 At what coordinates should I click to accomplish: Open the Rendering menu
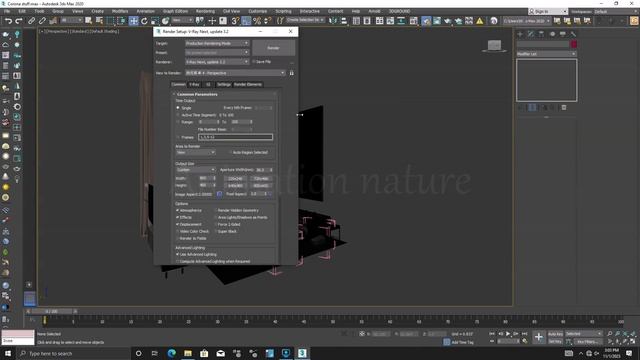pos(205,11)
